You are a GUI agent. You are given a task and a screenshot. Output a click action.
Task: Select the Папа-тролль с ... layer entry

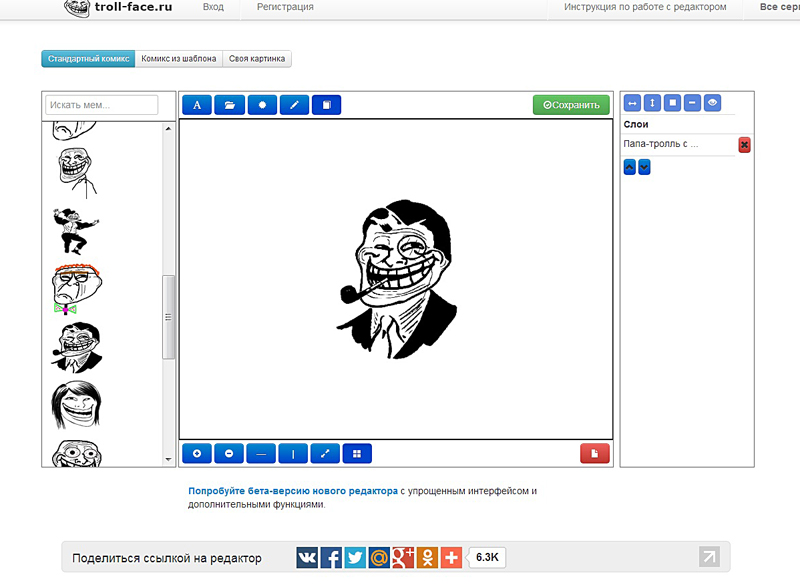661,144
